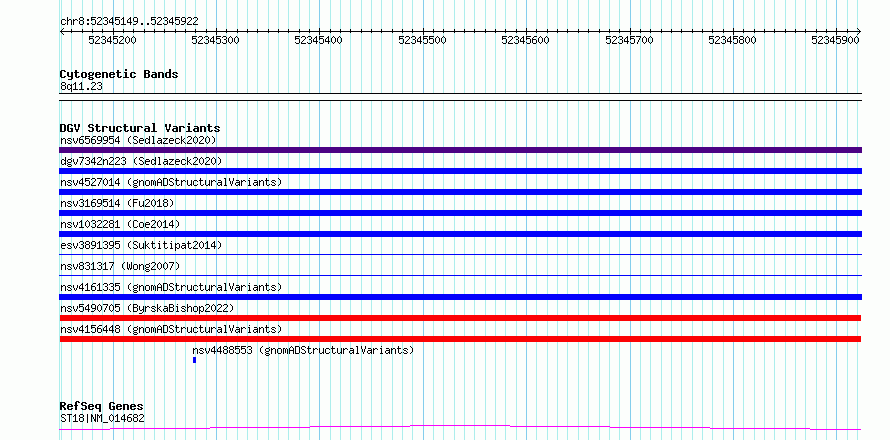The image size is (890, 440).
Task: Select the nsv4161335 (gnomADStructuralVariants) label
Action: tap(171, 287)
